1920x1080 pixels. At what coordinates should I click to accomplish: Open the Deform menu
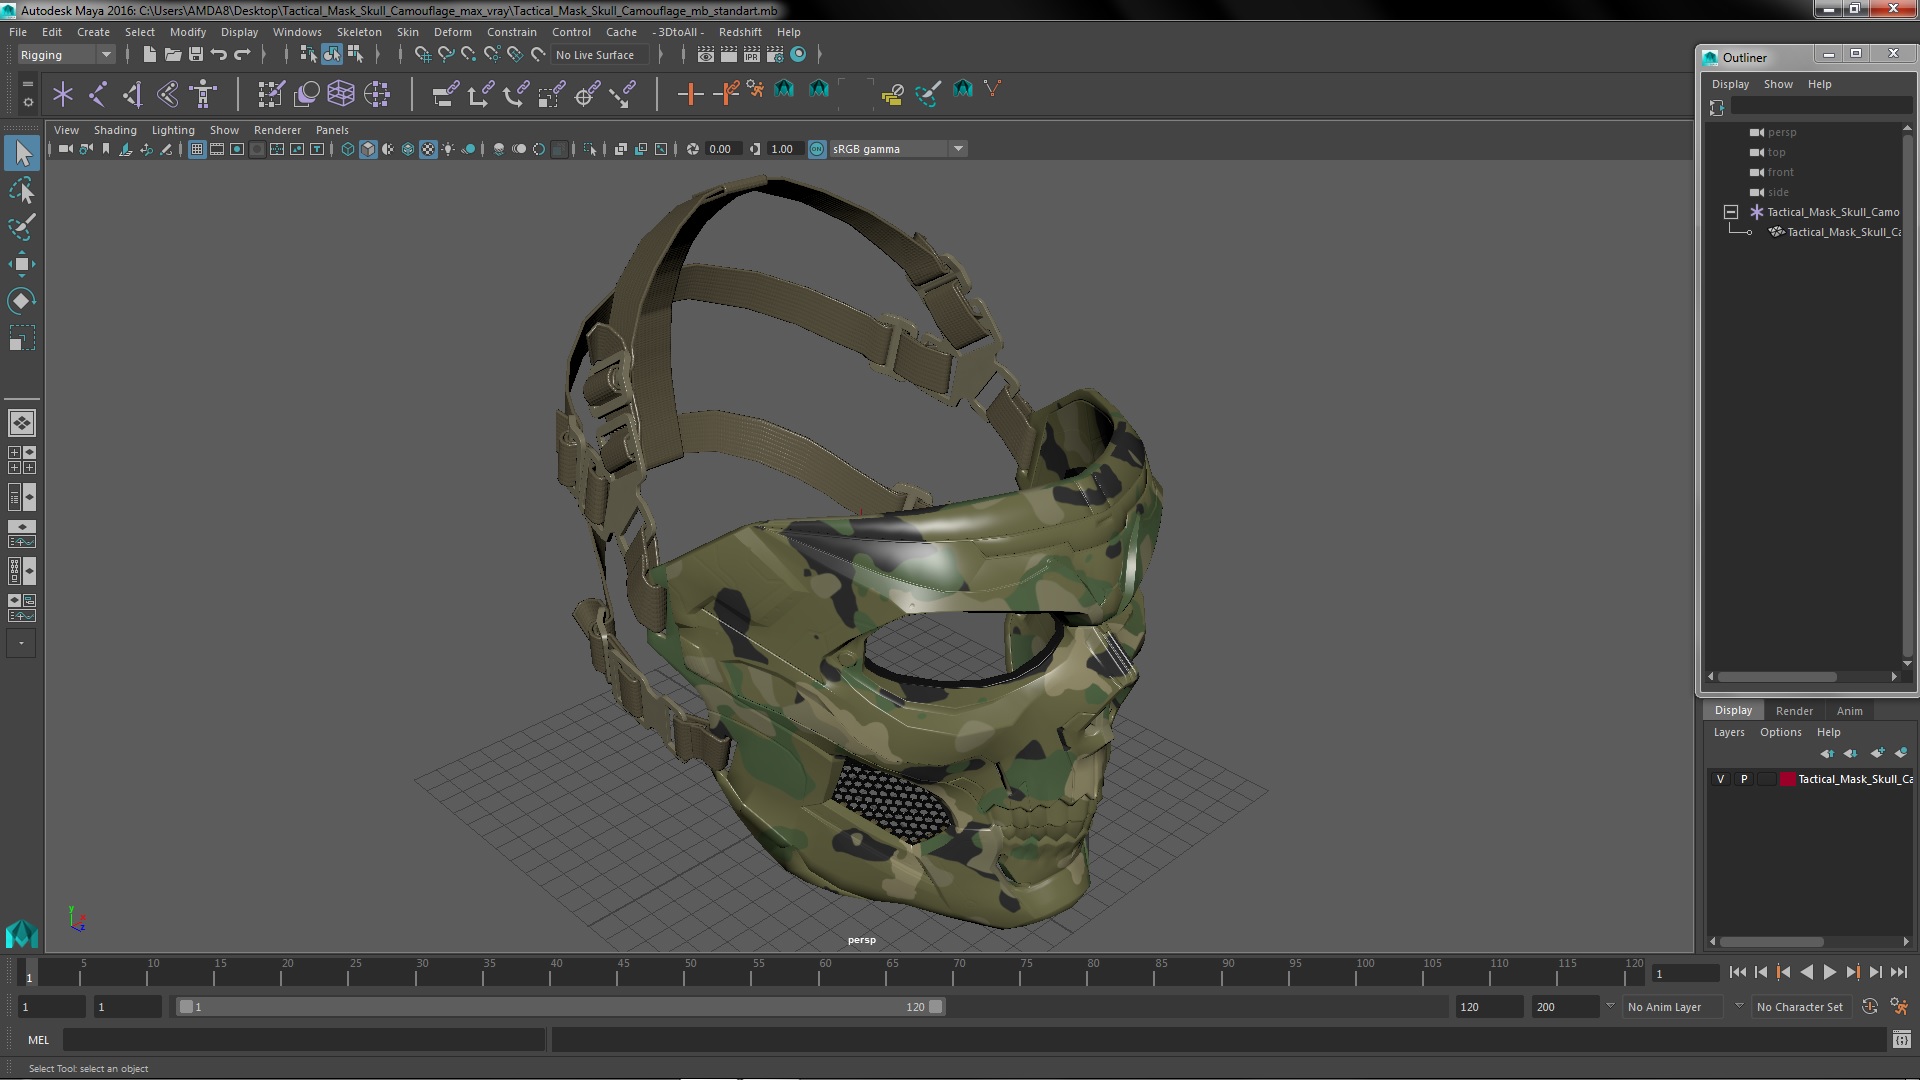[x=452, y=32]
